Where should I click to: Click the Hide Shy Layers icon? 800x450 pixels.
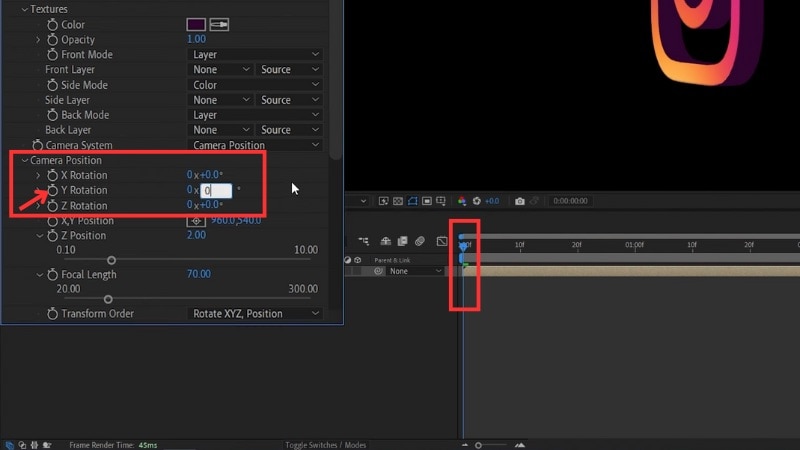coord(385,241)
